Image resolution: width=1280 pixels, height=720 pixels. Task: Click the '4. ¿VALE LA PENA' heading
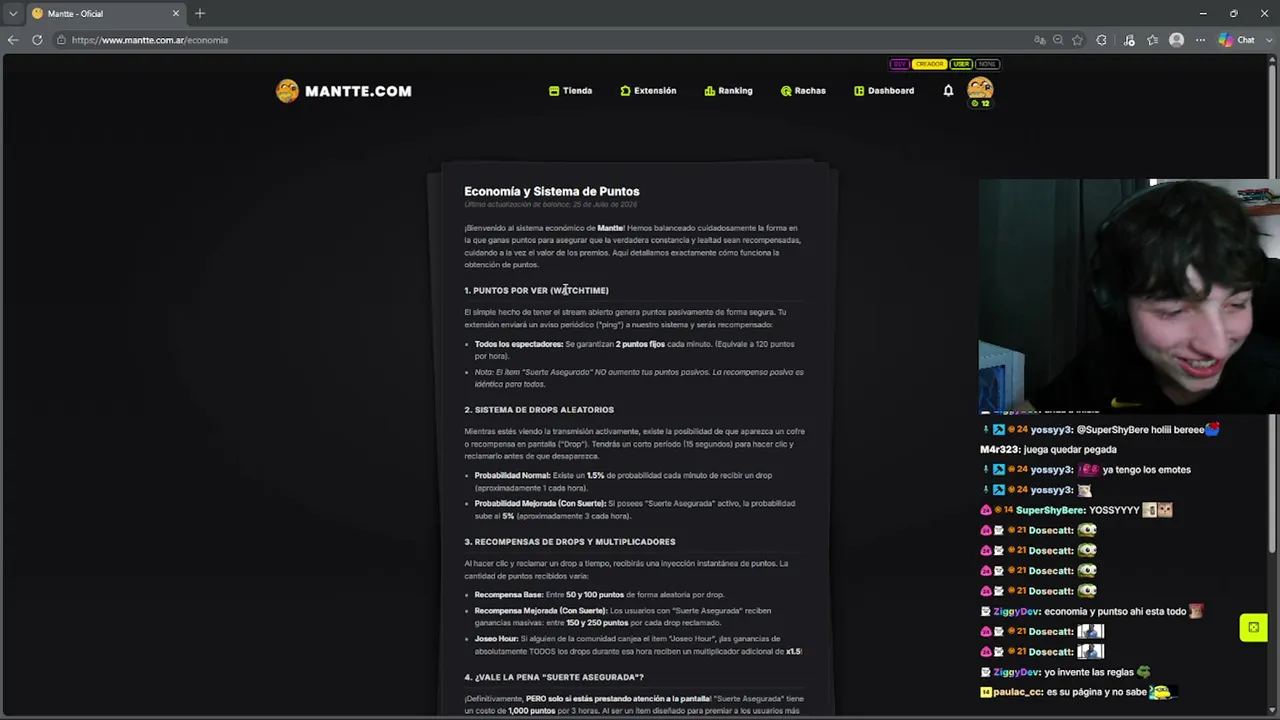(554, 677)
